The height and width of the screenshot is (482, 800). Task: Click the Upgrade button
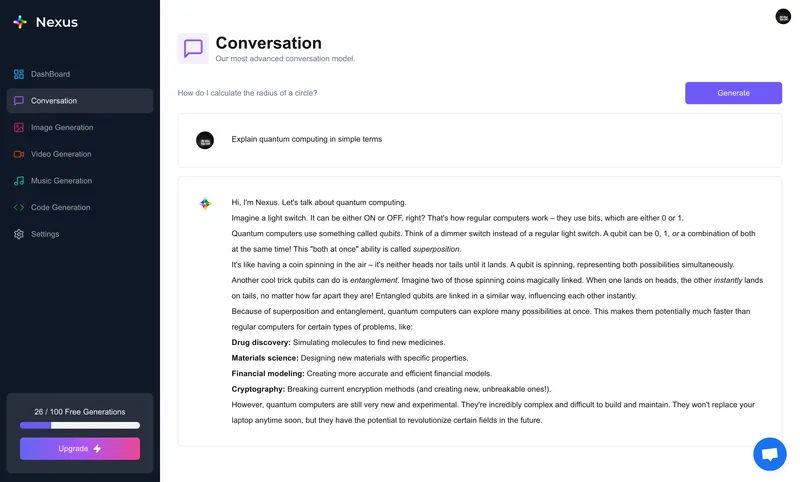click(x=80, y=449)
